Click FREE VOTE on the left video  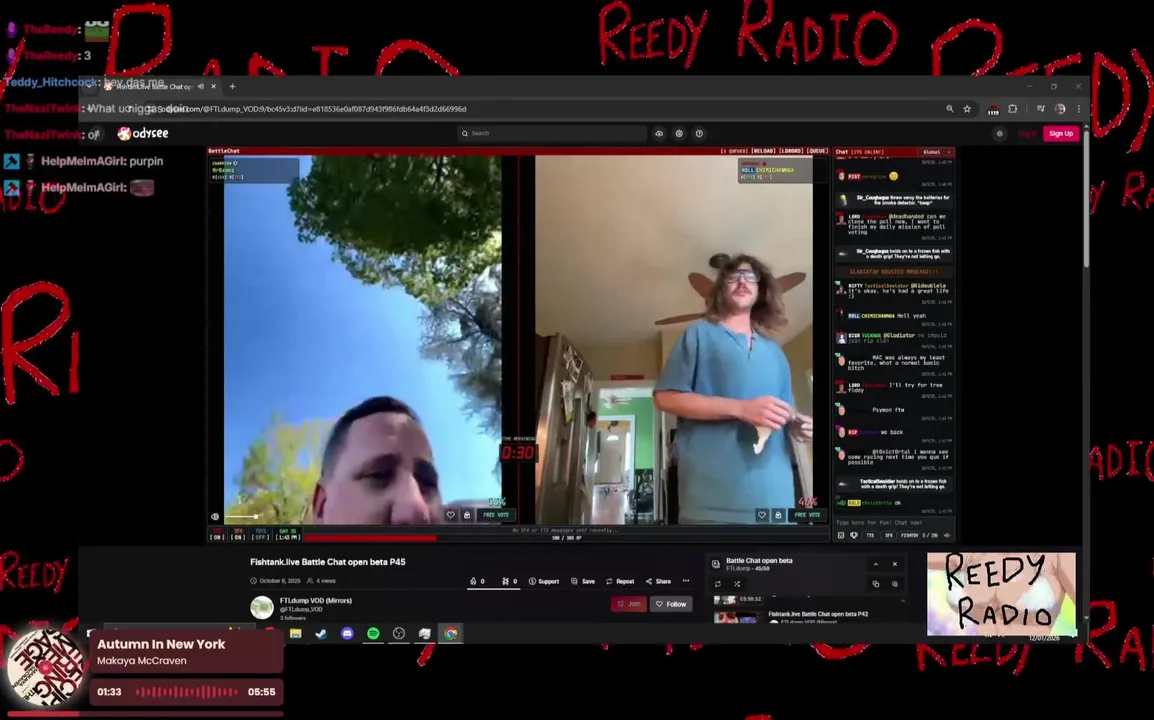point(496,515)
